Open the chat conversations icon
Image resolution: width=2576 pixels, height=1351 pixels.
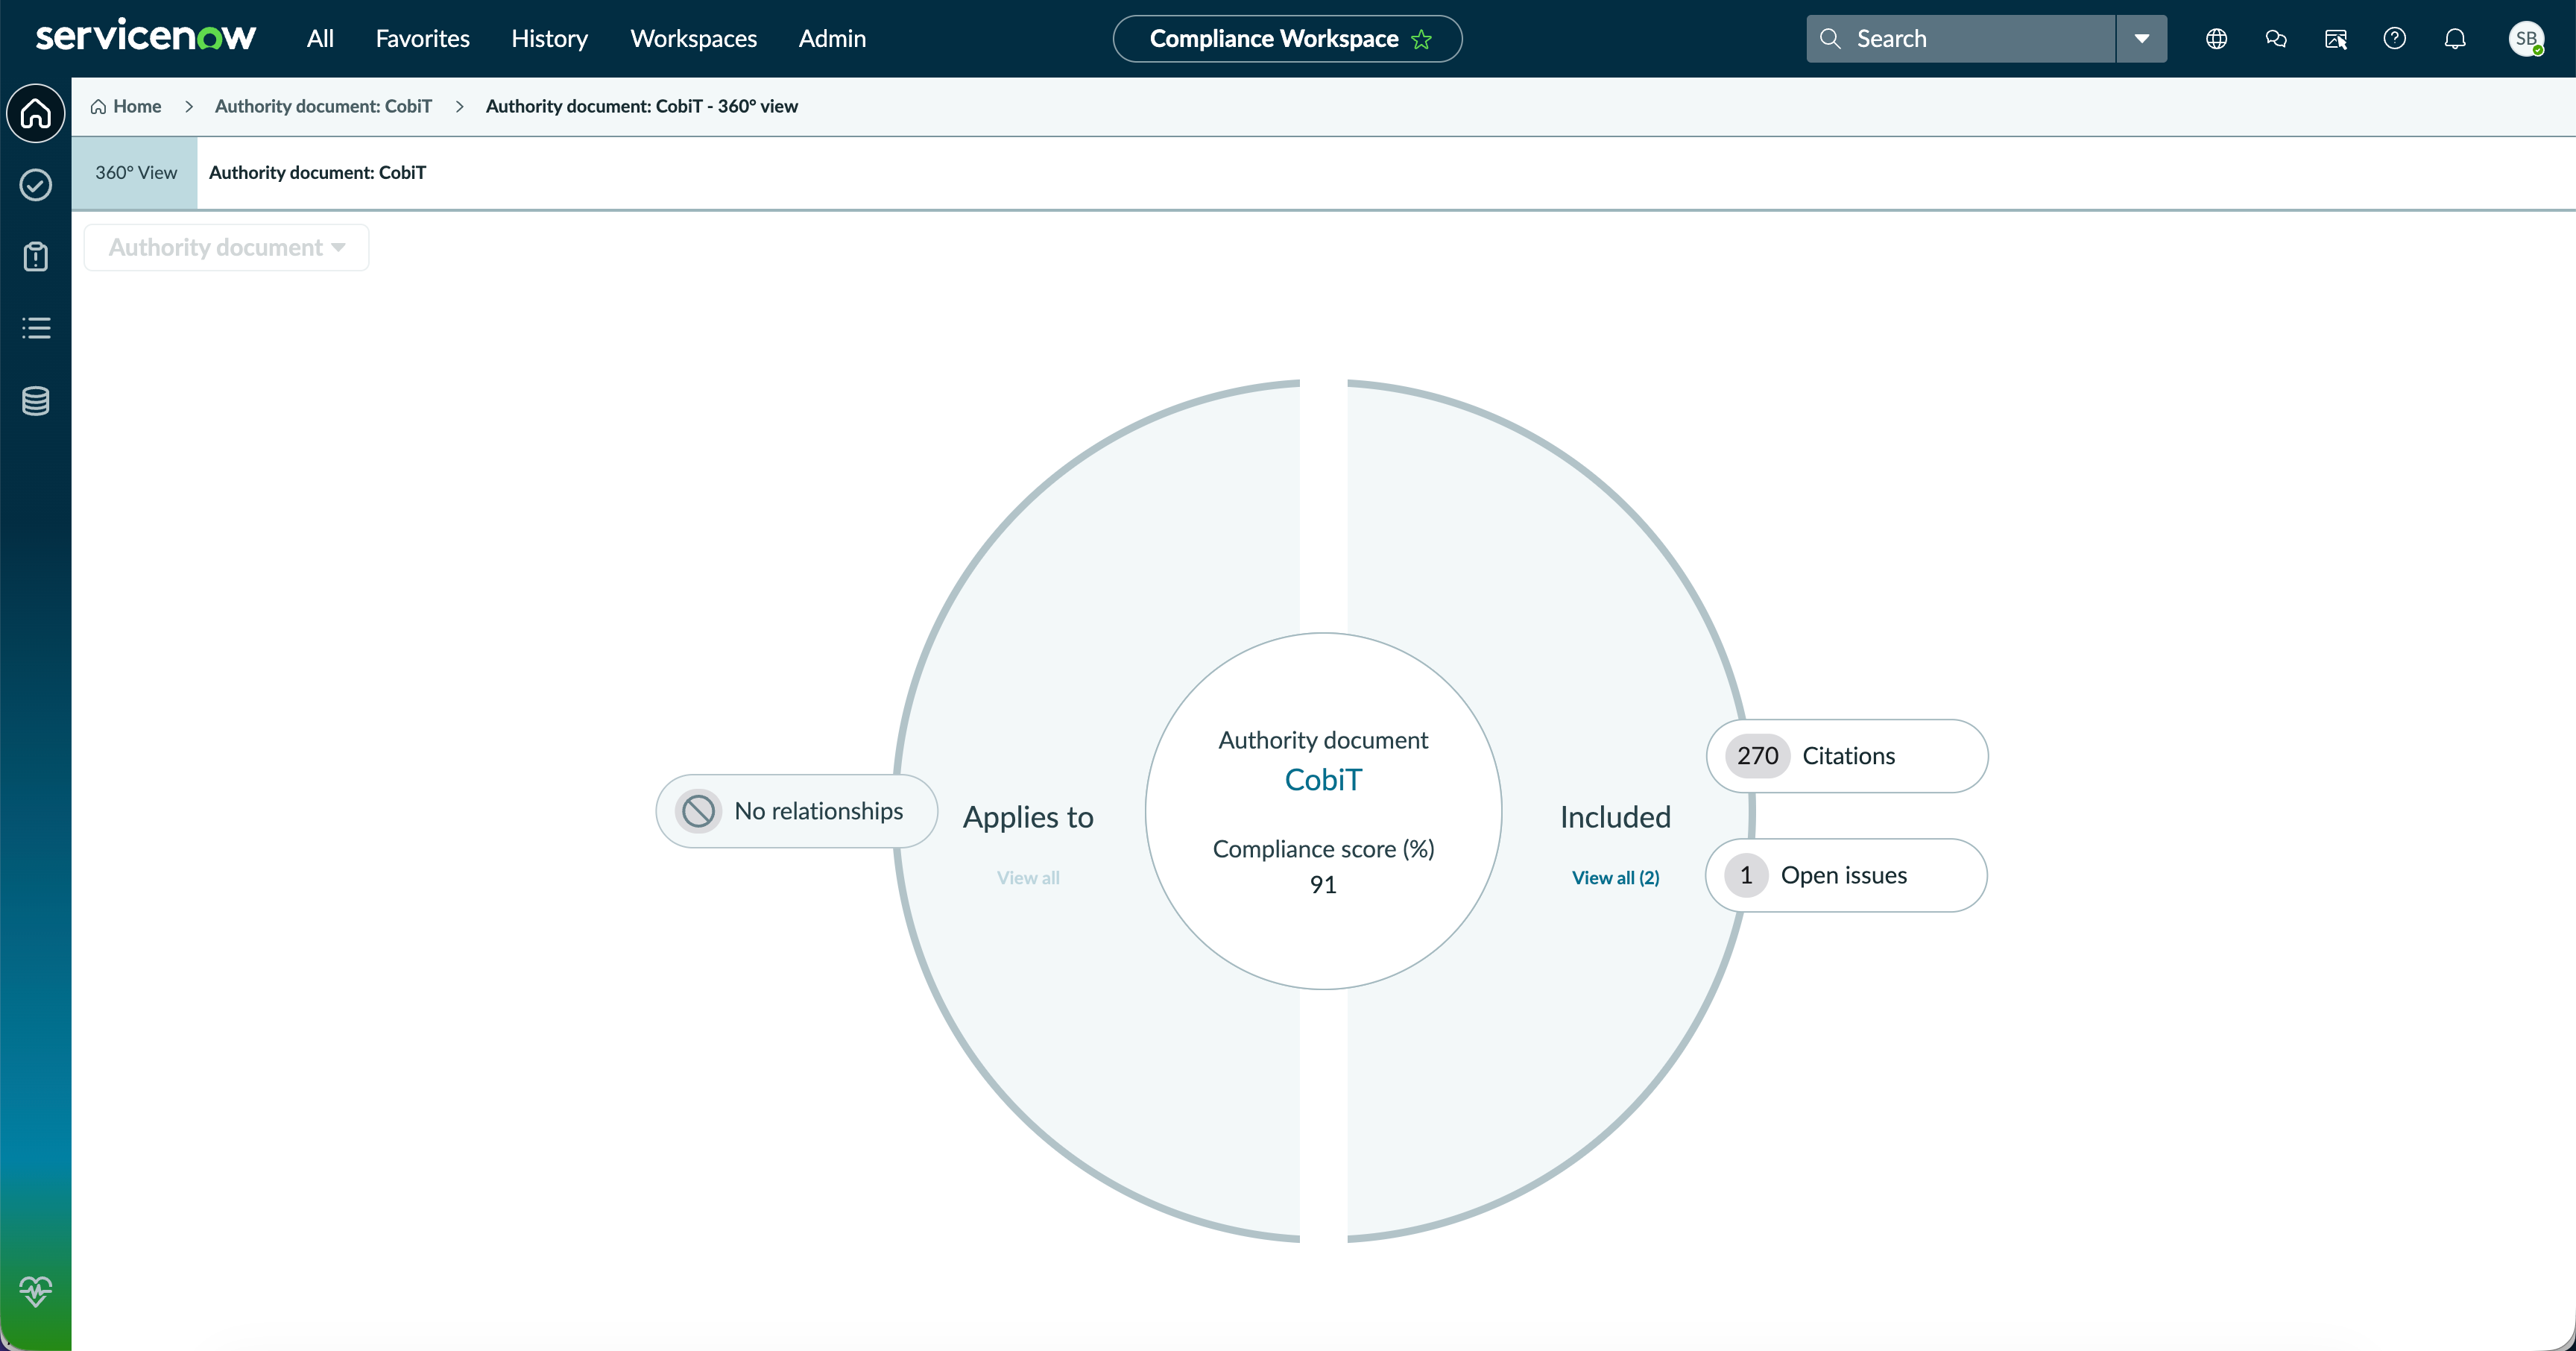coord(2276,38)
